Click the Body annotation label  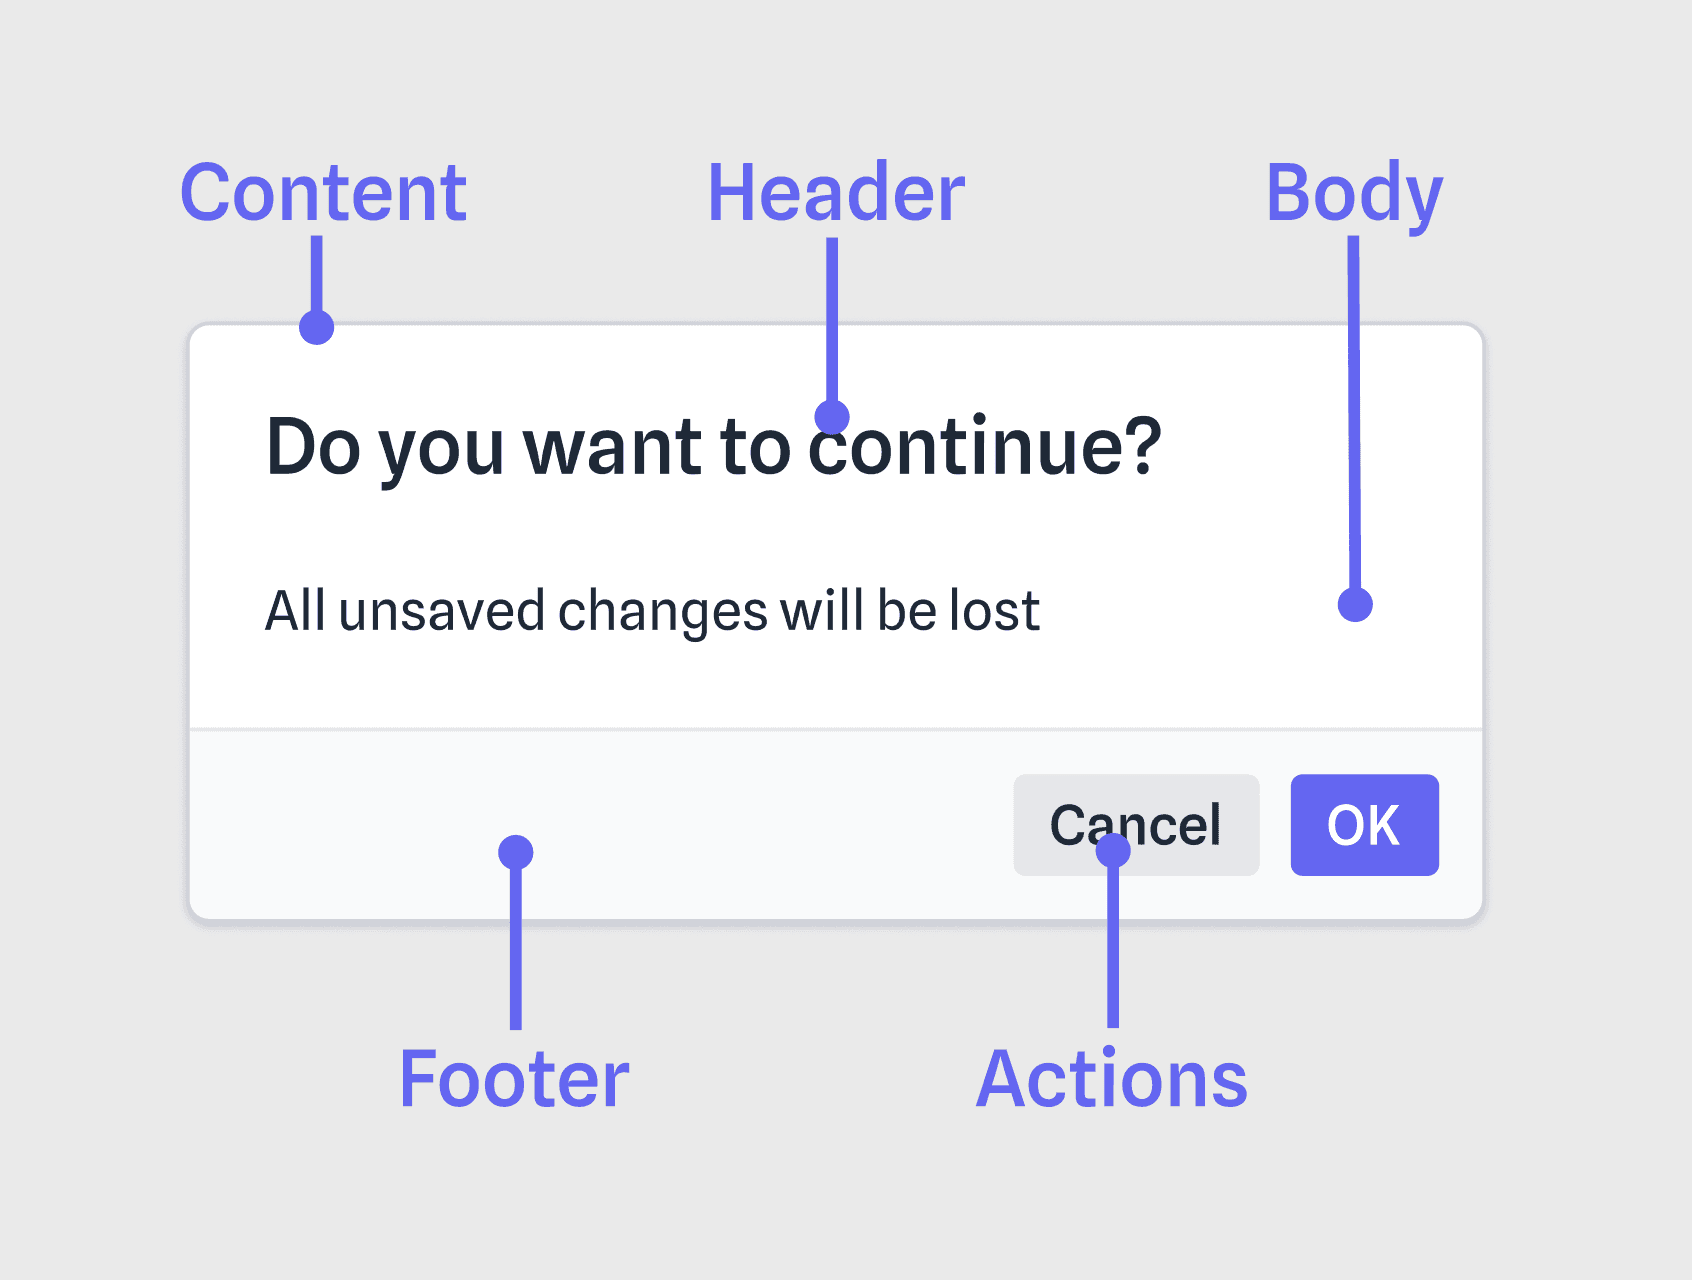pyautogui.click(x=1353, y=193)
